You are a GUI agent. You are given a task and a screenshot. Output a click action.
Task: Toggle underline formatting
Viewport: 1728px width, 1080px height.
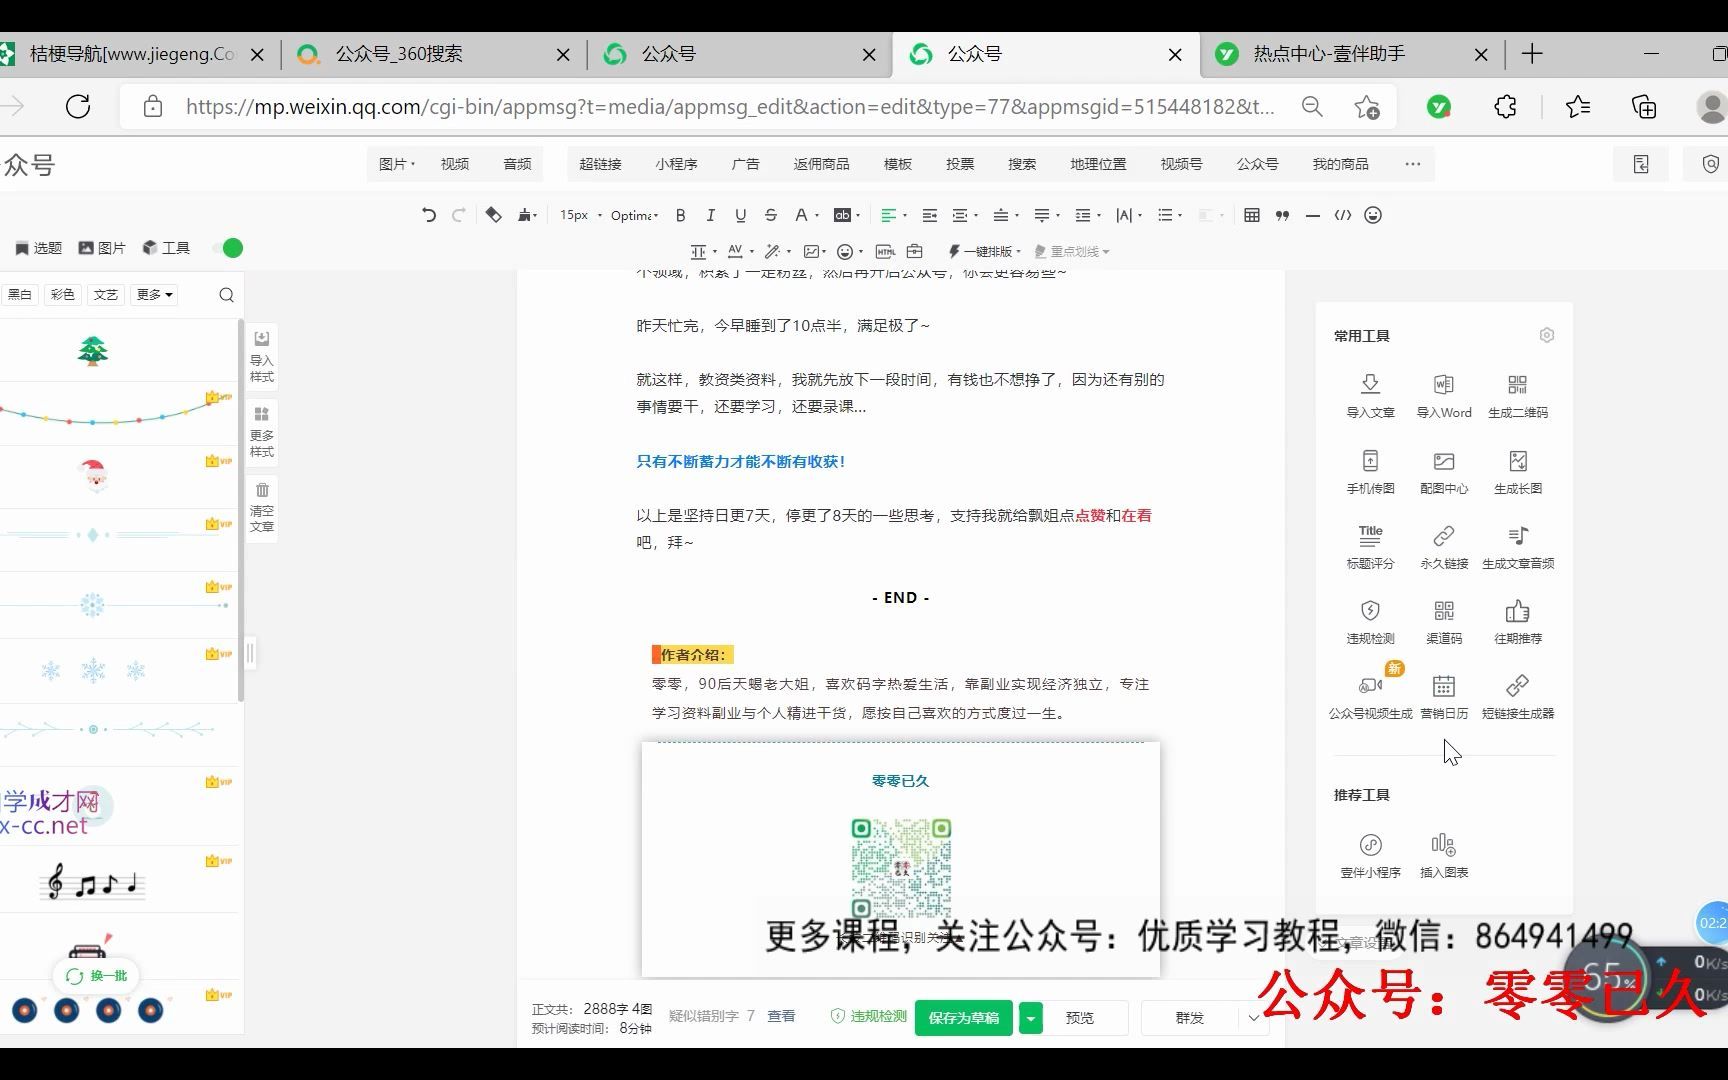[740, 215]
